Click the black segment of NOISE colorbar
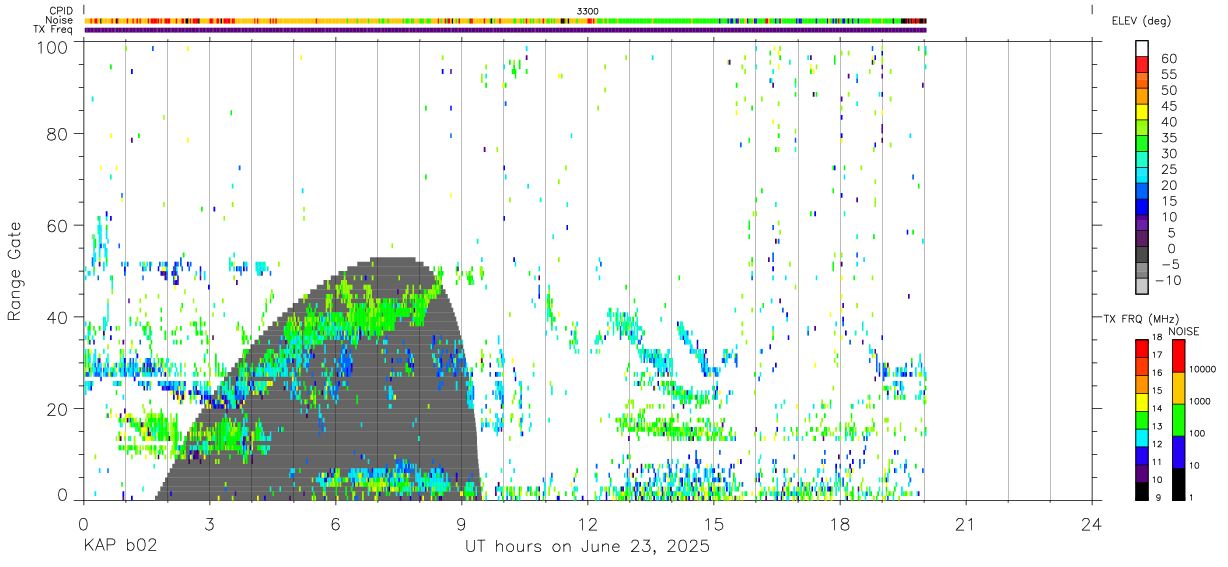Screen dimensions: 1228x567 [x=1179, y=484]
